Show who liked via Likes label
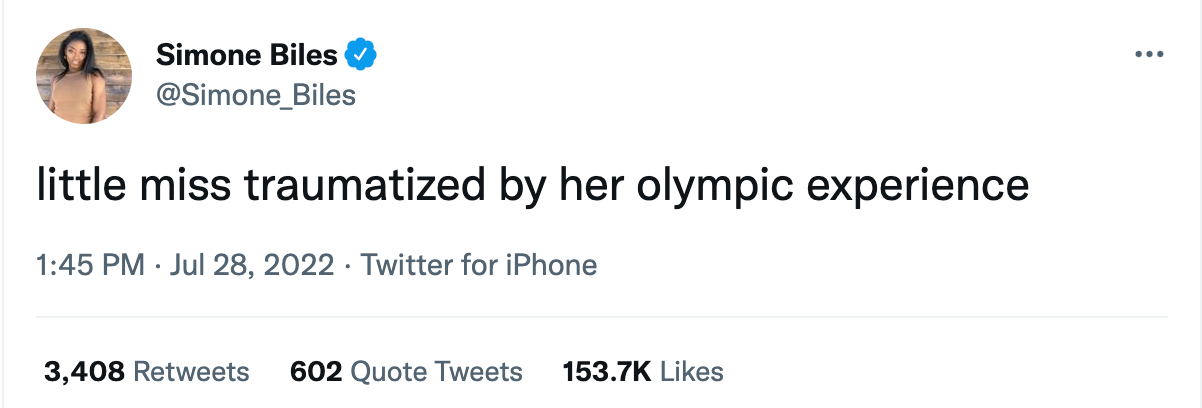 692,372
